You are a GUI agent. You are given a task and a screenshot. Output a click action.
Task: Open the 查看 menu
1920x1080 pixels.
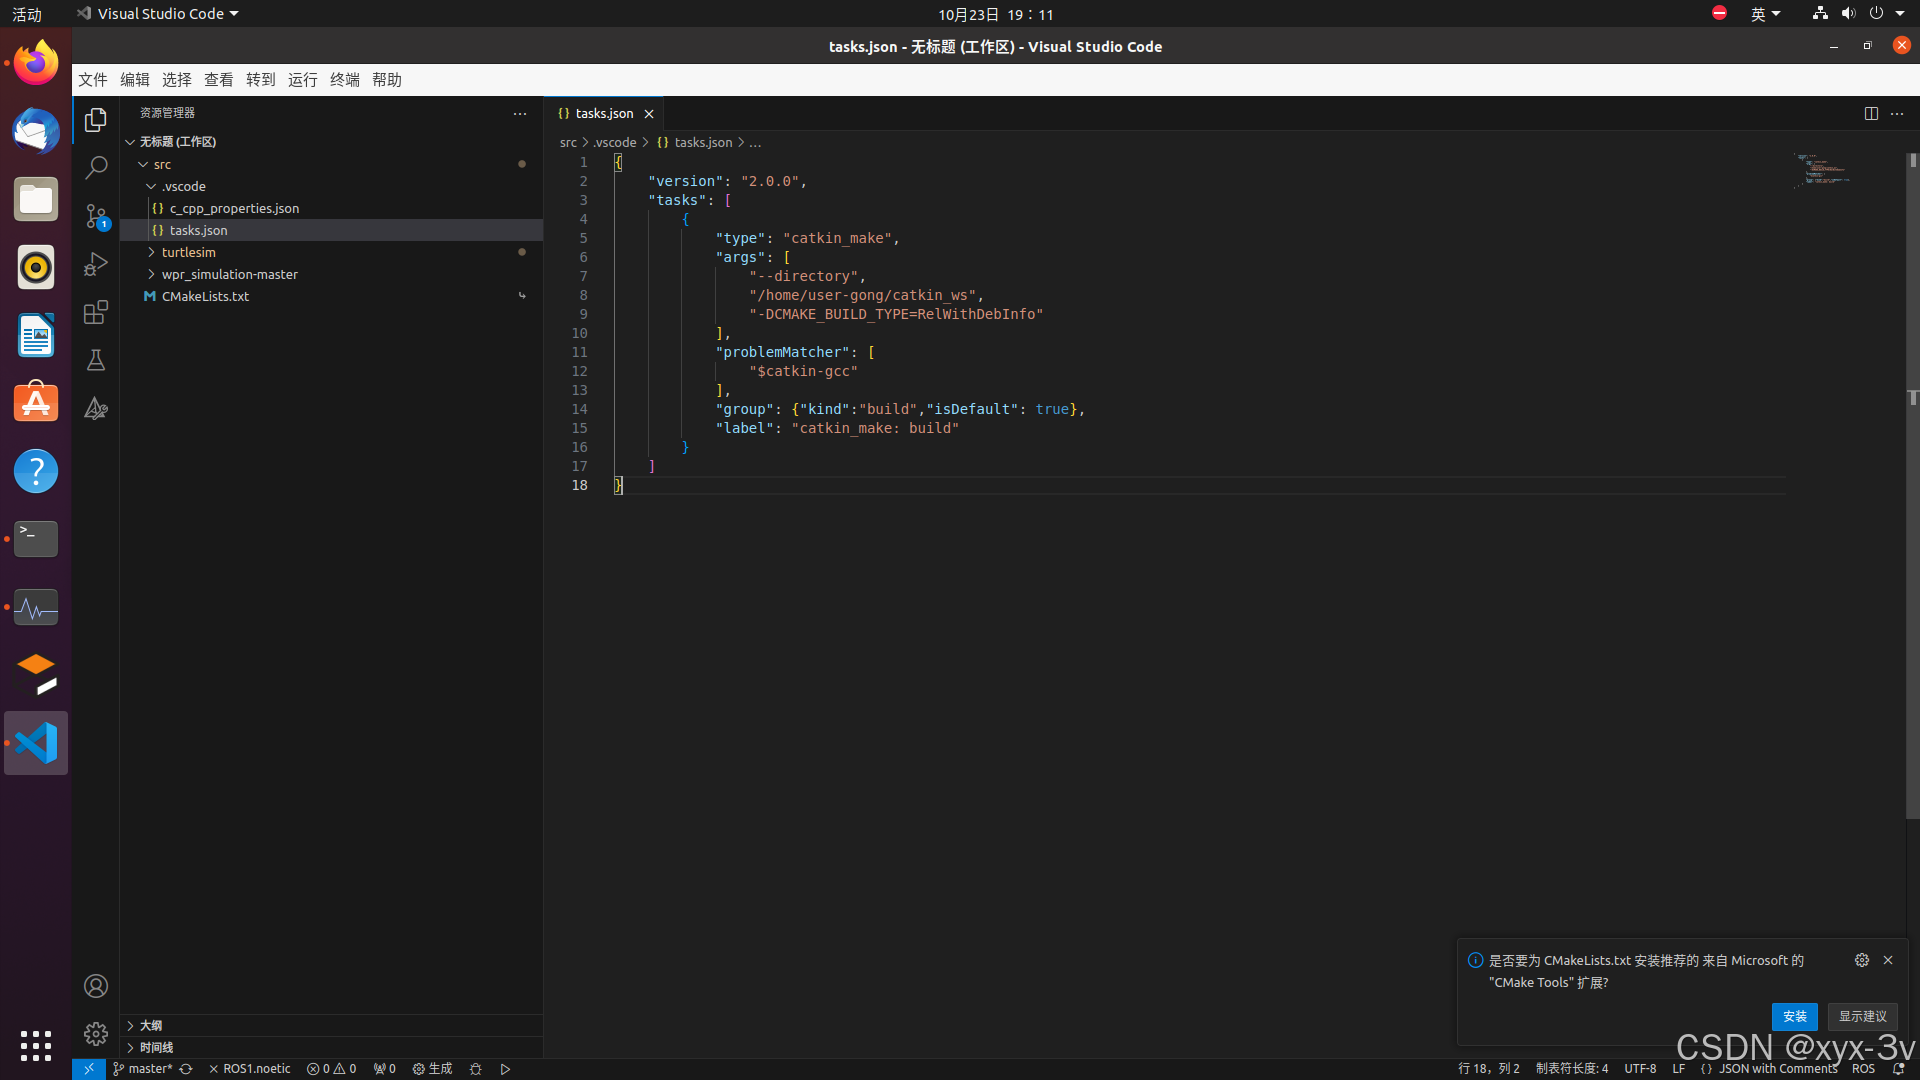tap(219, 80)
